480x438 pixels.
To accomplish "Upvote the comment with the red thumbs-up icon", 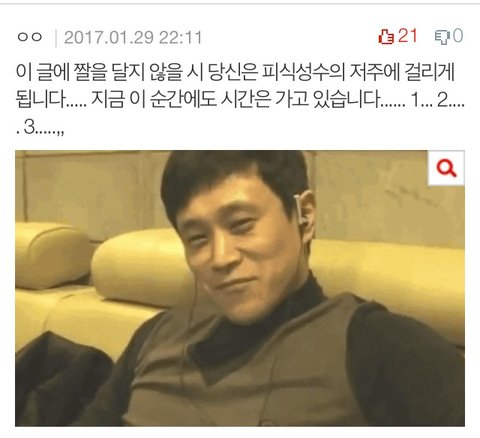I will tap(386, 37).
